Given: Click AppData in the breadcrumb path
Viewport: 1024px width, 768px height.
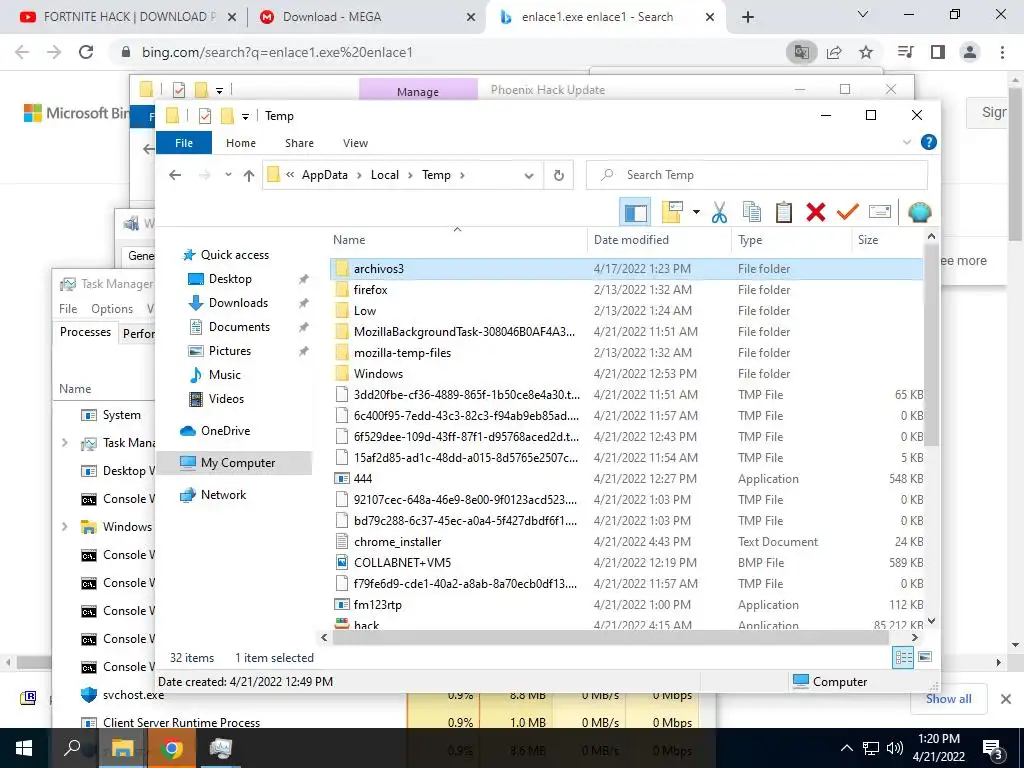Looking at the screenshot, I should point(325,175).
